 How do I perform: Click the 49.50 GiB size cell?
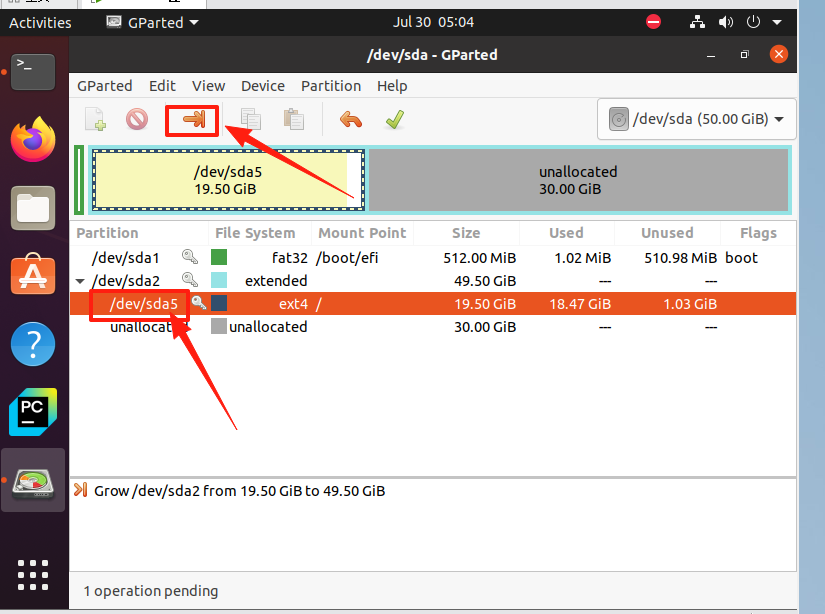click(x=485, y=281)
